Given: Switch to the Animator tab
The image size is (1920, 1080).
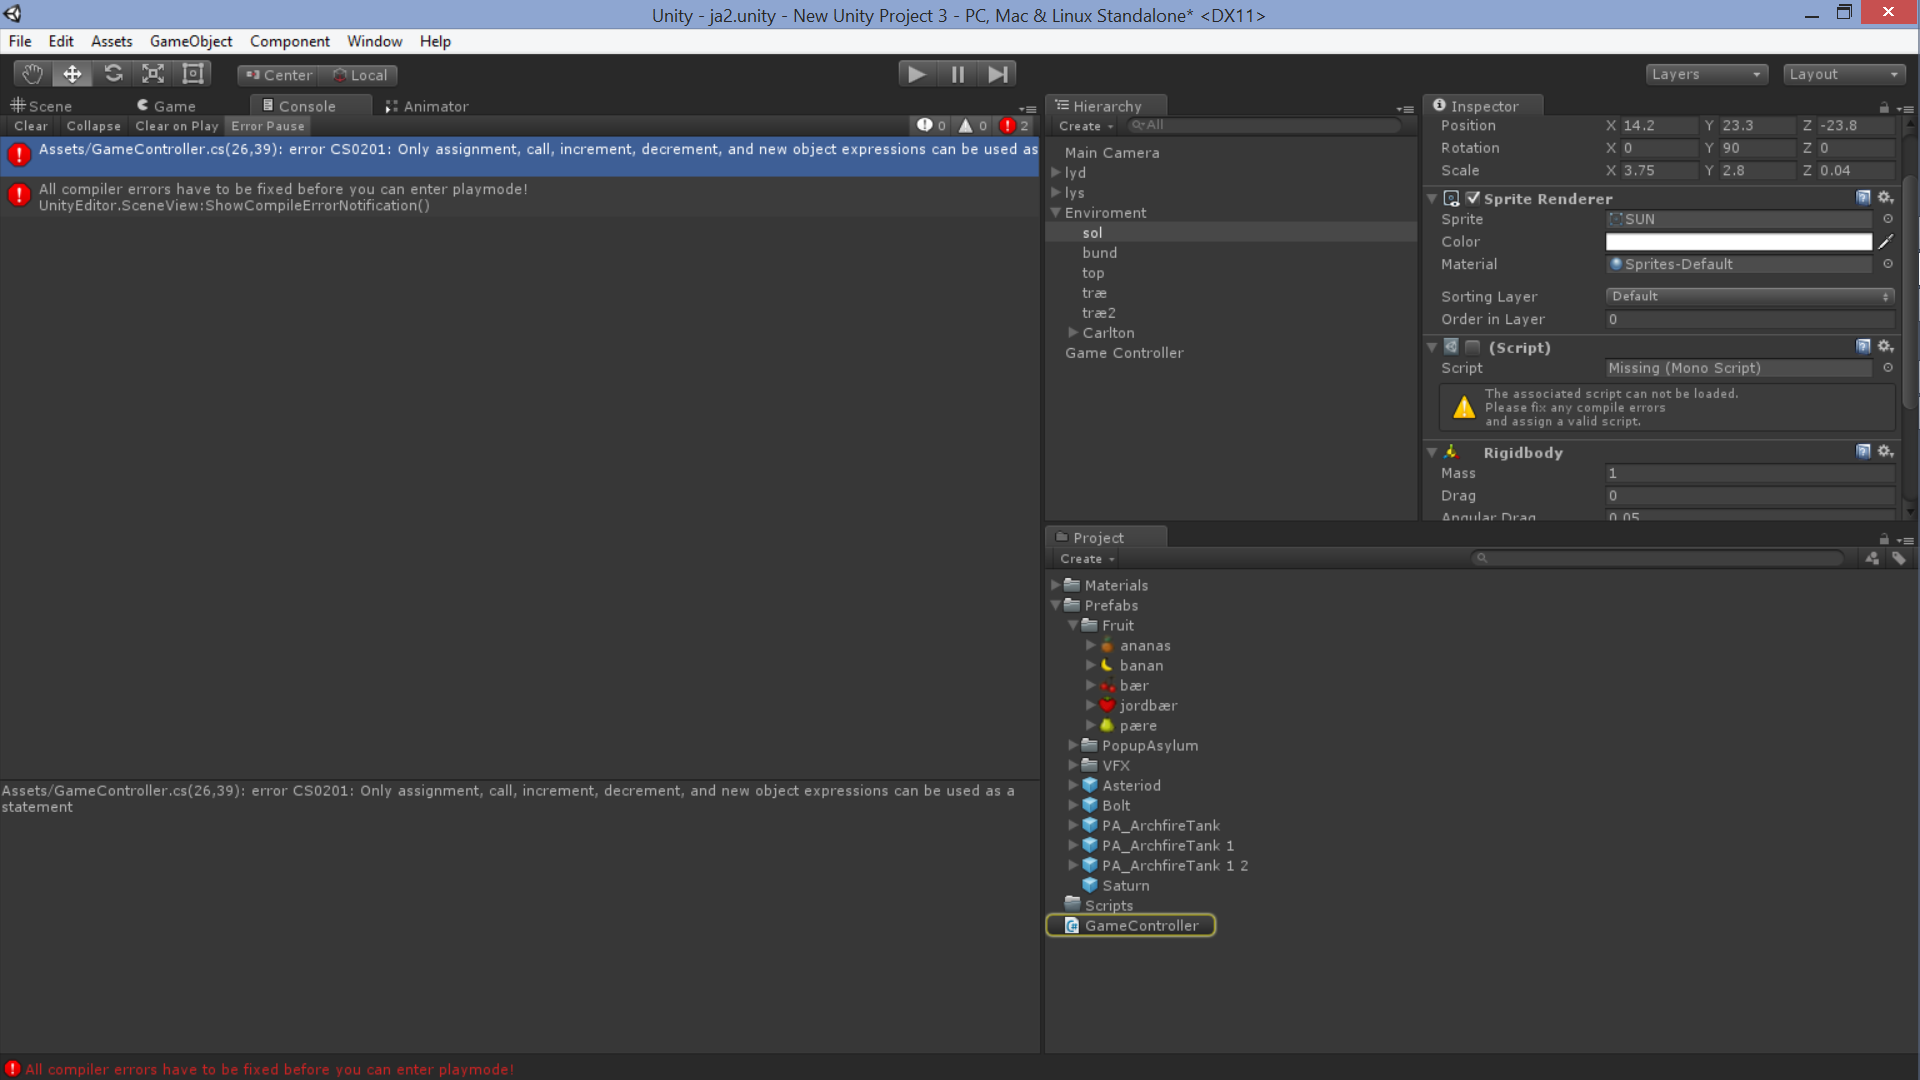Looking at the screenshot, I should pos(427,106).
